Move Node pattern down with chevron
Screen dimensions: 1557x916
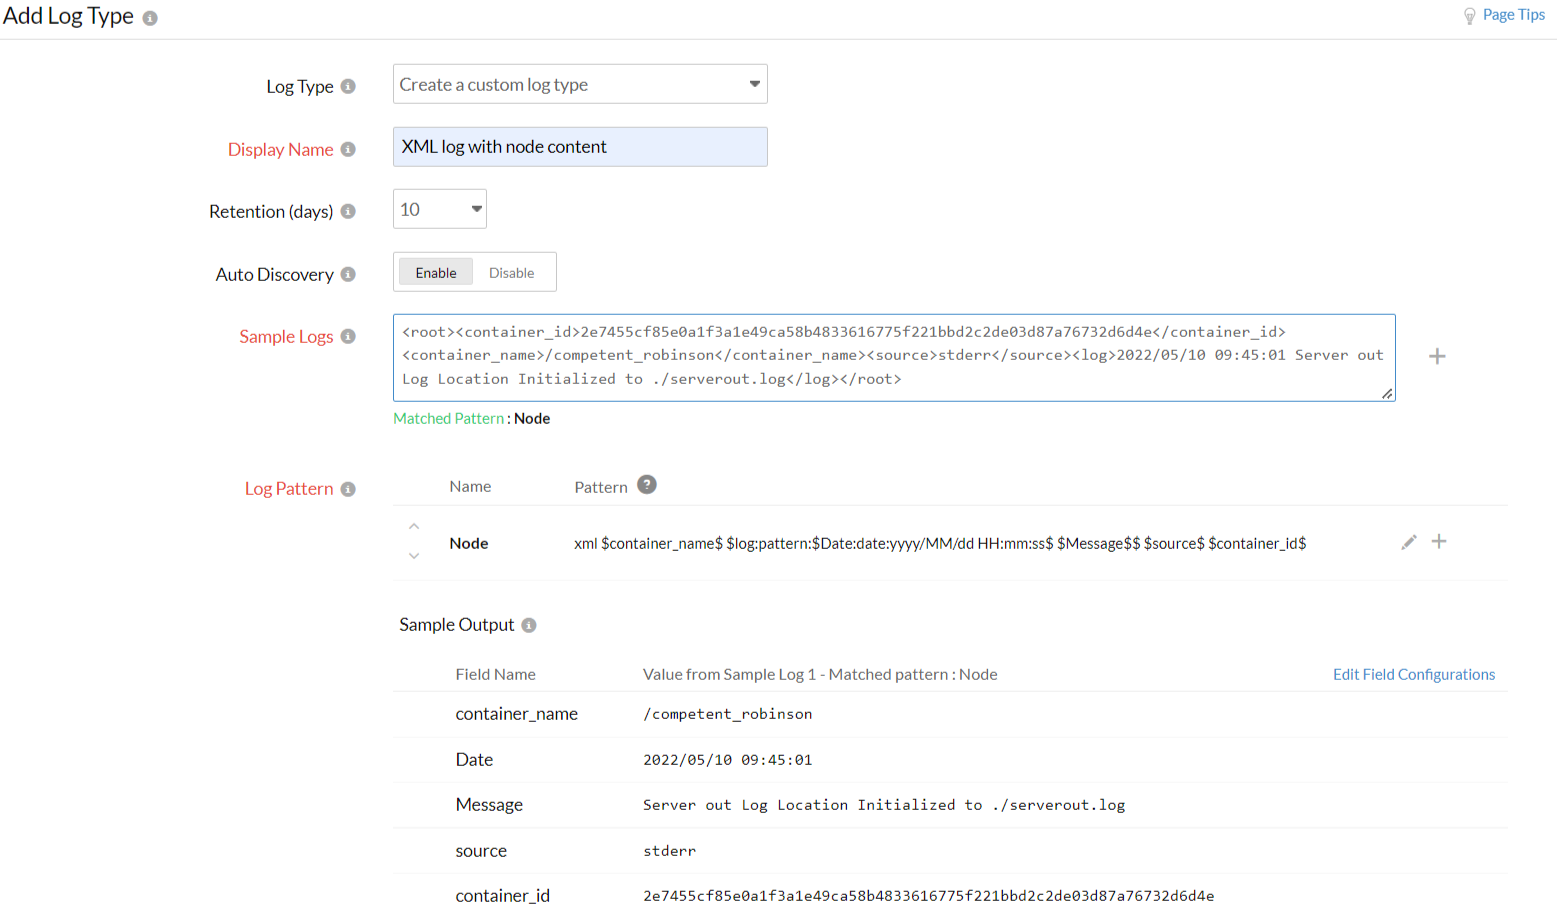pyautogui.click(x=414, y=556)
